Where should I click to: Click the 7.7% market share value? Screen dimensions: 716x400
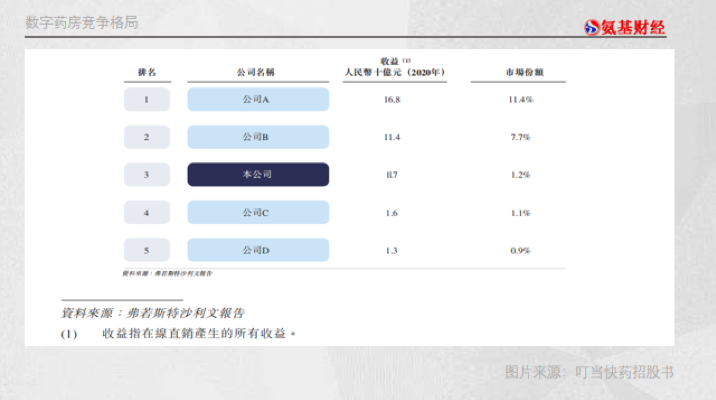(x=520, y=137)
